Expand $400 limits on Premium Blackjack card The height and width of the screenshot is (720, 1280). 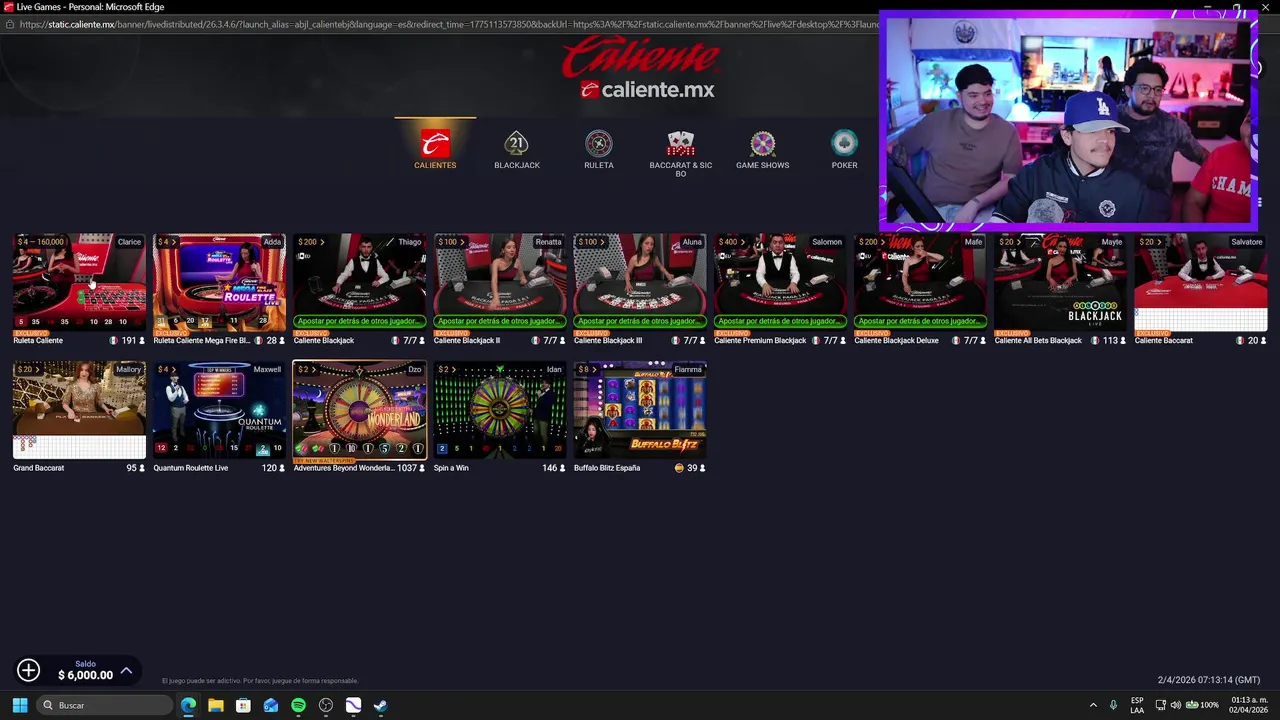click(731, 242)
